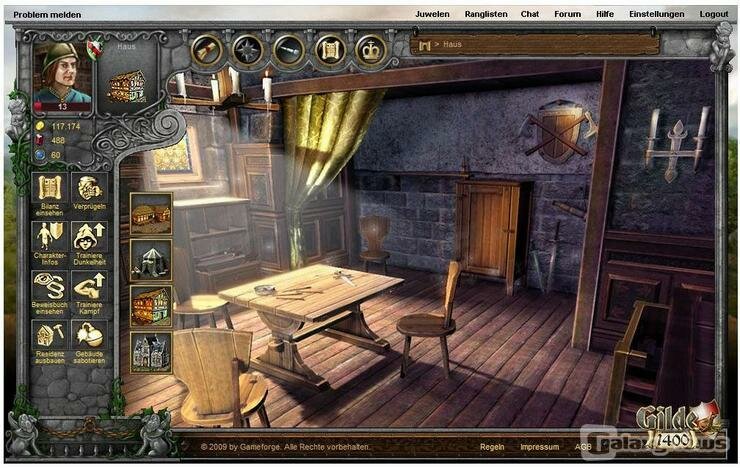Click the Logout link
This screenshot has height=468, width=740.
[x=714, y=14]
